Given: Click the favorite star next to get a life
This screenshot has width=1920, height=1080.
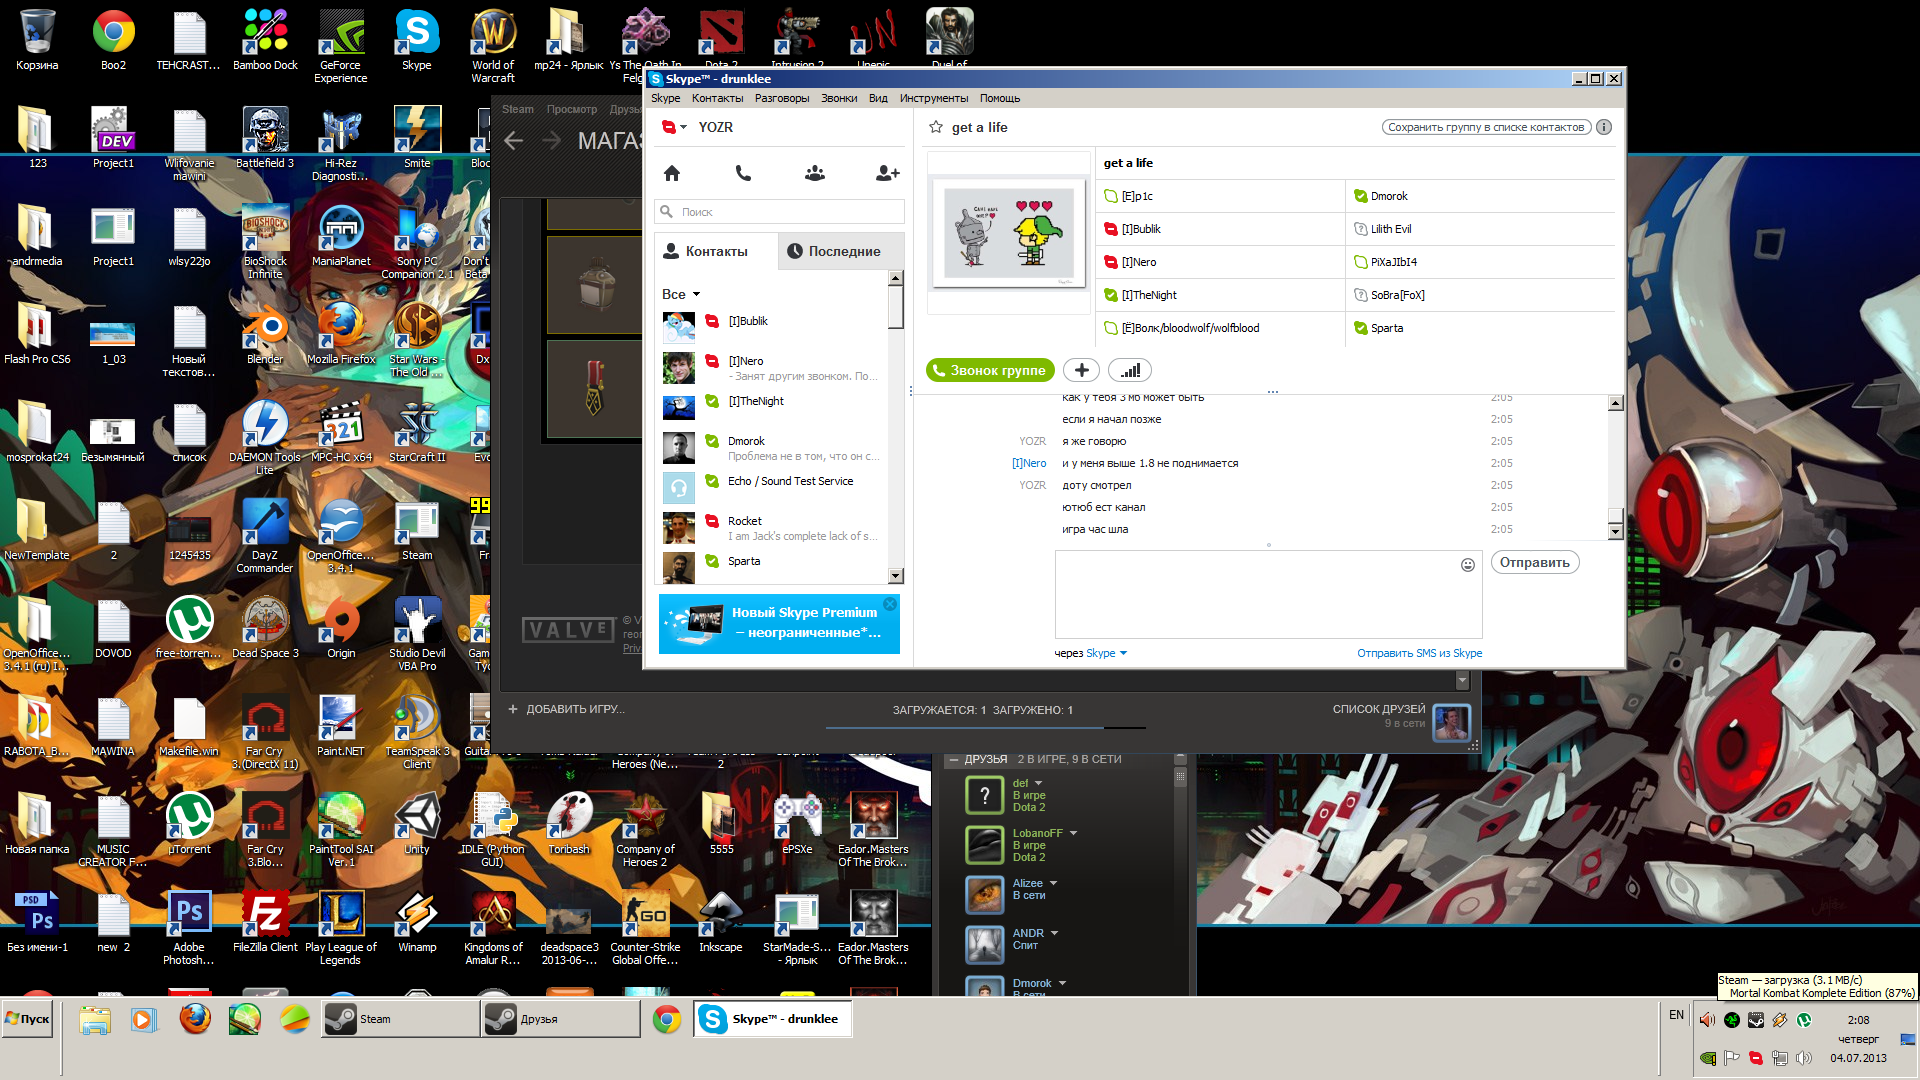Looking at the screenshot, I should (x=936, y=127).
